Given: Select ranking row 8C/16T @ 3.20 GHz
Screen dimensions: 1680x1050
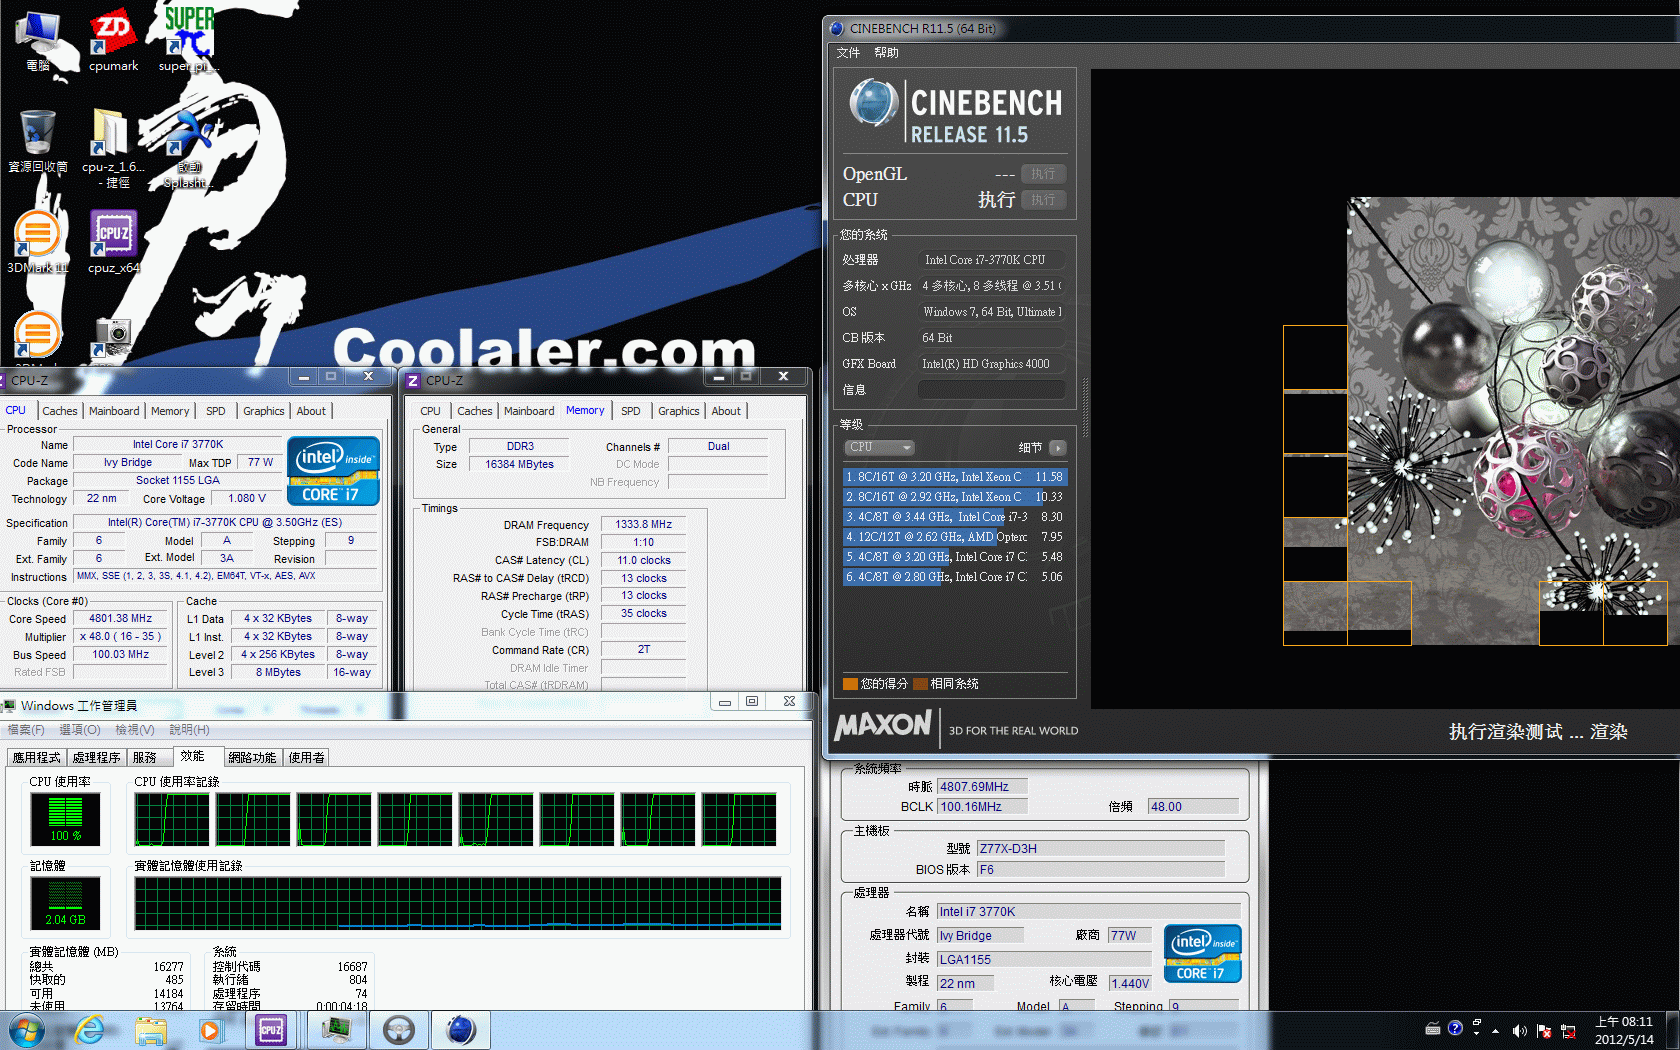Looking at the screenshot, I should [x=955, y=477].
